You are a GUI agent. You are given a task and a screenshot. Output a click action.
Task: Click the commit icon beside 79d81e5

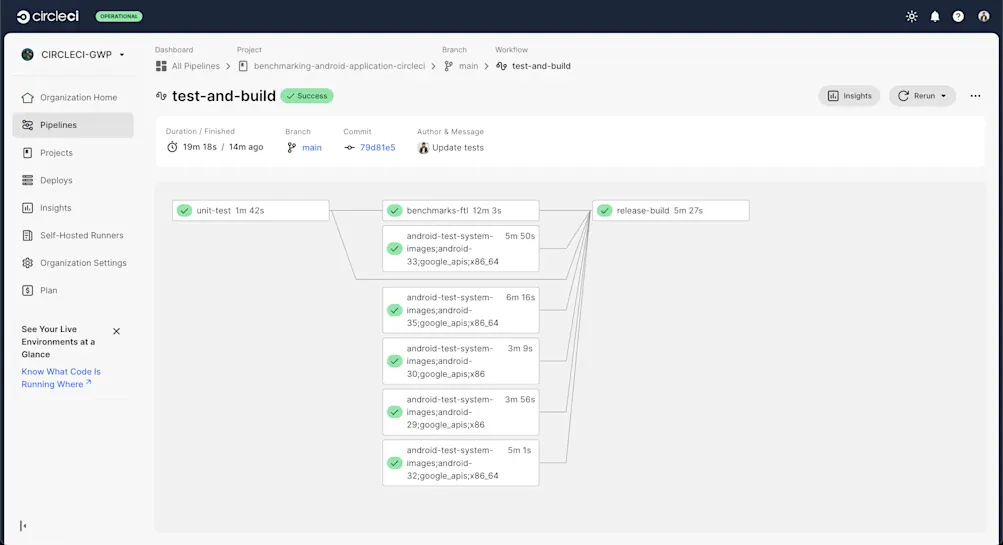pyautogui.click(x=349, y=148)
